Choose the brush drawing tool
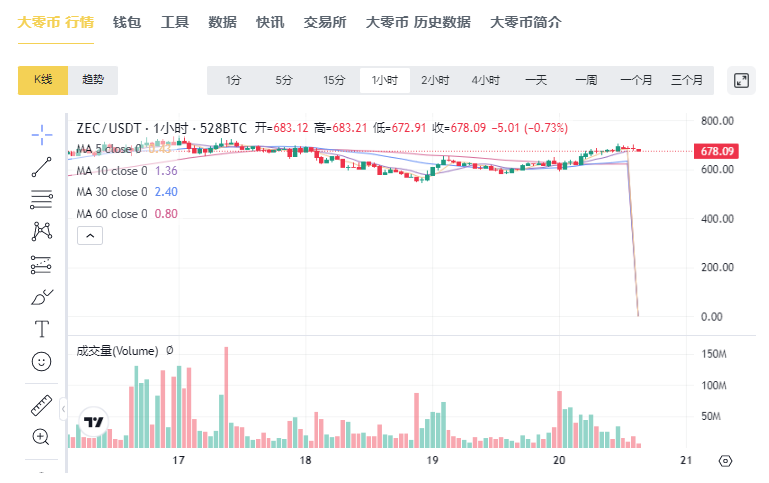The height and width of the screenshot is (483, 769). pyautogui.click(x=41, y=297)
